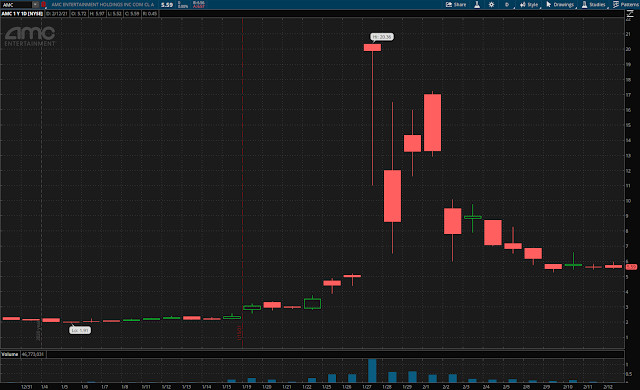Click the AMC 1 Y 1D chart title
This screenshot has height=390, width=640.
coord(22,13)
